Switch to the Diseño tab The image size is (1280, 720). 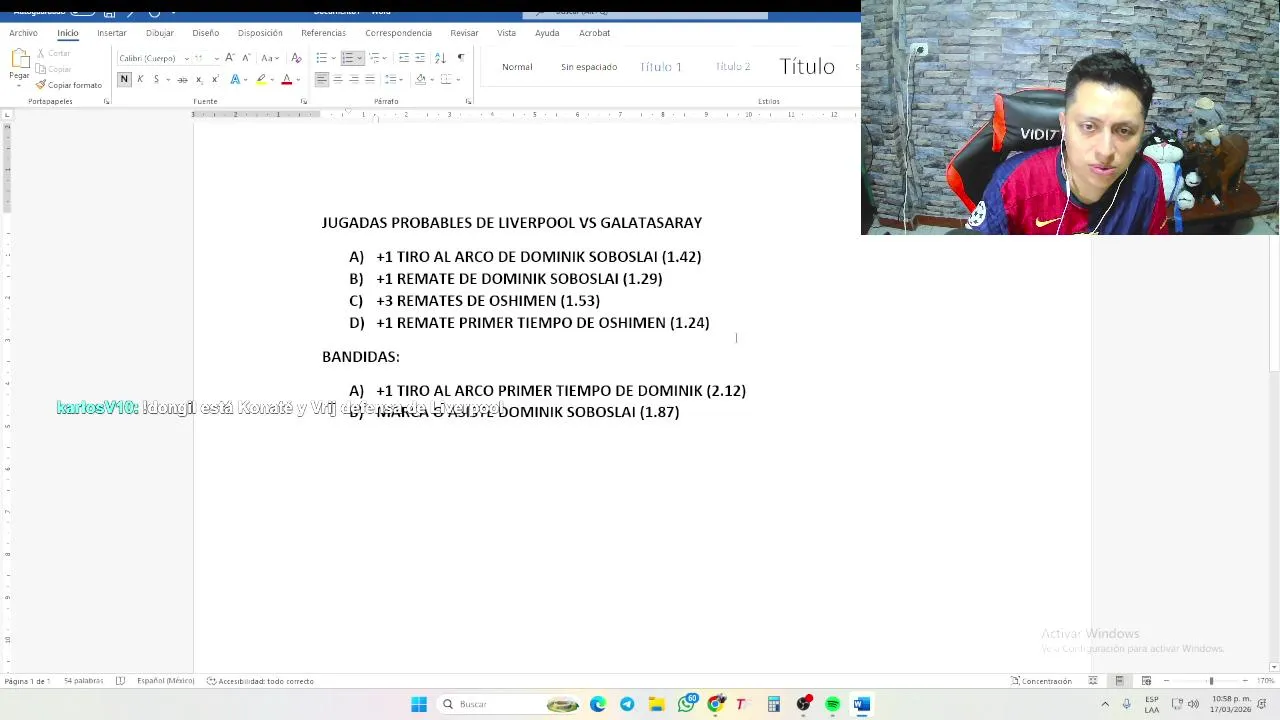205,33
